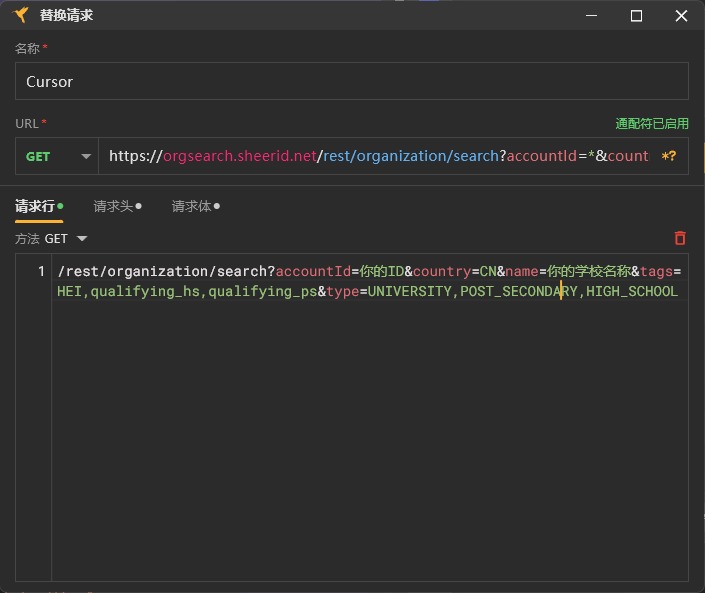Screen dimensions: 705x593
Task: Maximize the 替换请求 window
Action: 636,16
